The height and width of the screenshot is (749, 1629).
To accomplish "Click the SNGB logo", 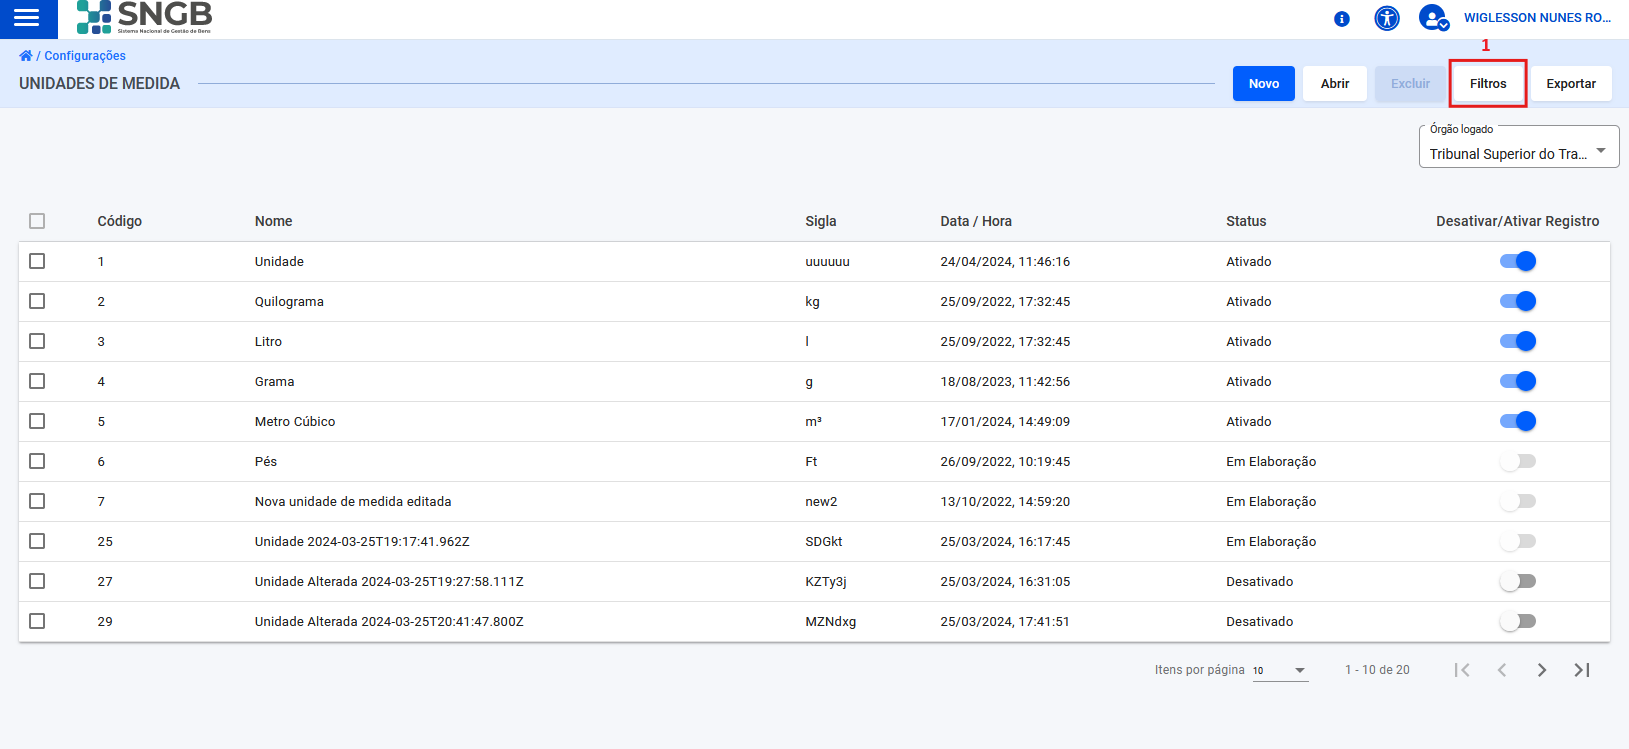I will click(145, 17).
